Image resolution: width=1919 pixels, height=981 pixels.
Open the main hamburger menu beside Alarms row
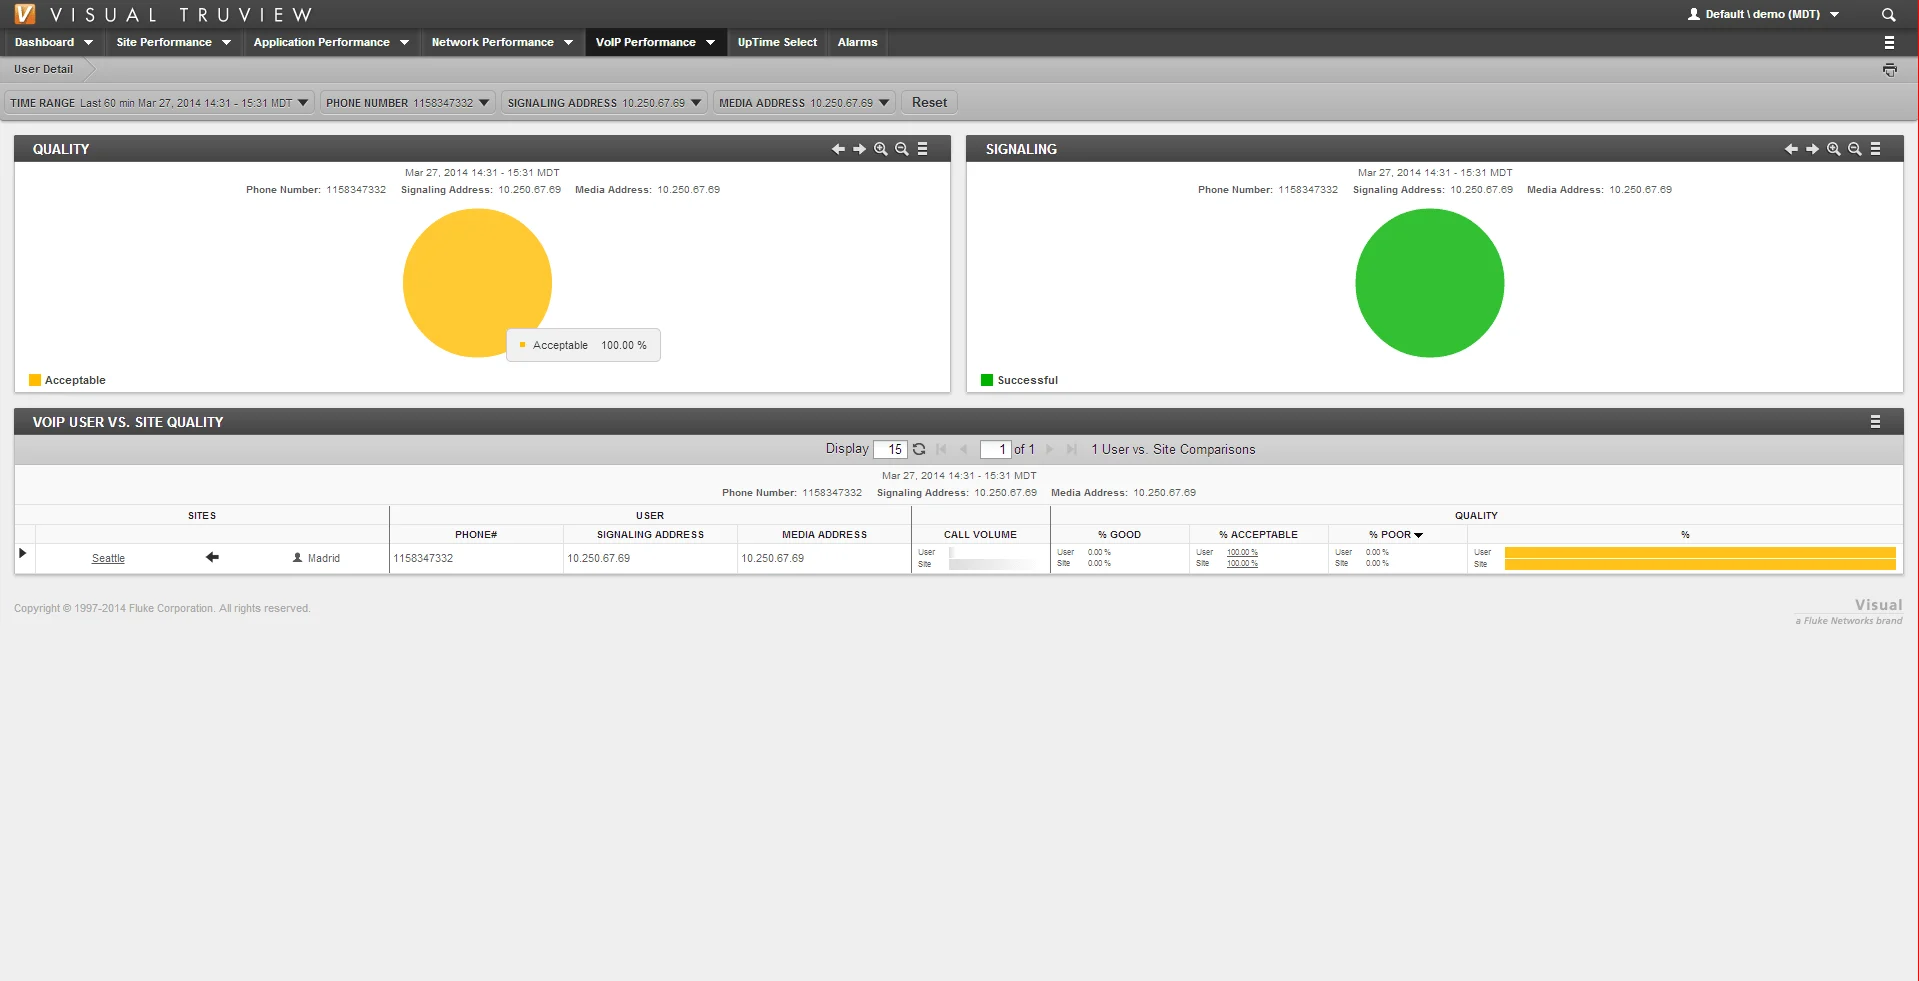tap(1889, 42)
